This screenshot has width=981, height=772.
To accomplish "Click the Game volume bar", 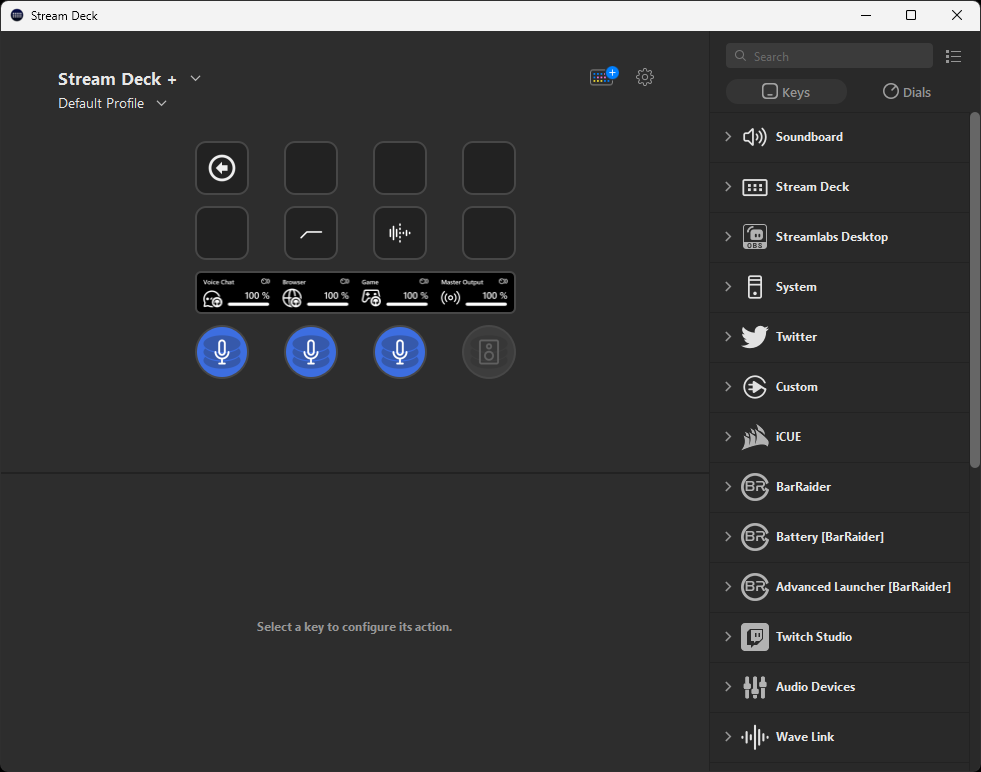I will 407,304.
